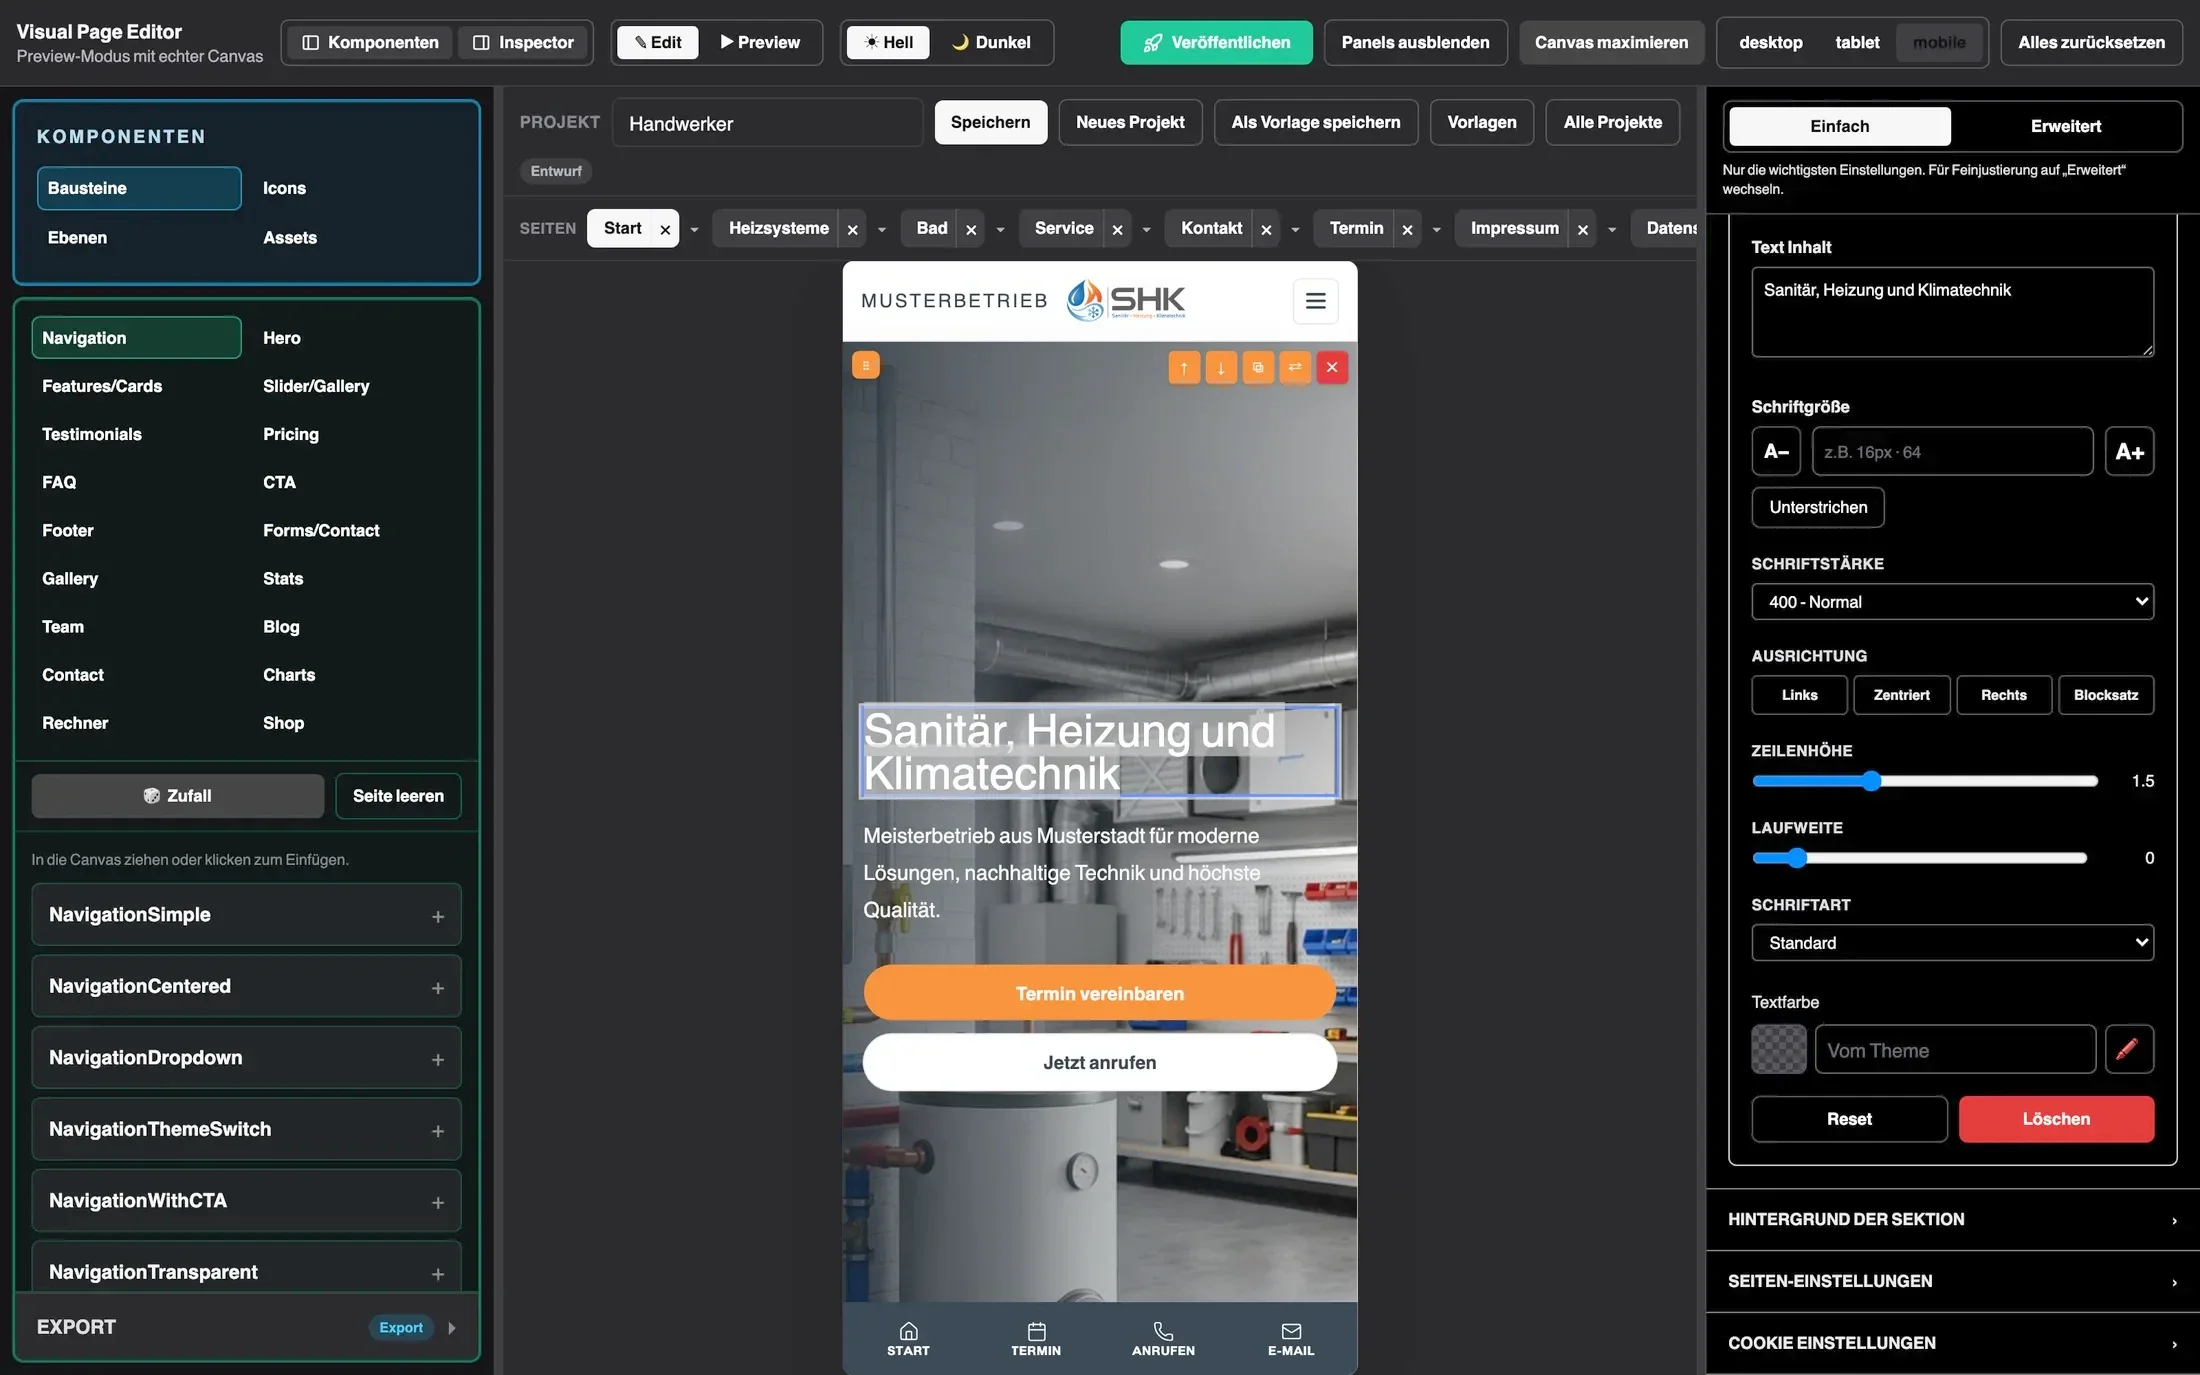Open dropdown arrow next to Impressum tab
2200x1375 pixels.
pos(1612,229)
